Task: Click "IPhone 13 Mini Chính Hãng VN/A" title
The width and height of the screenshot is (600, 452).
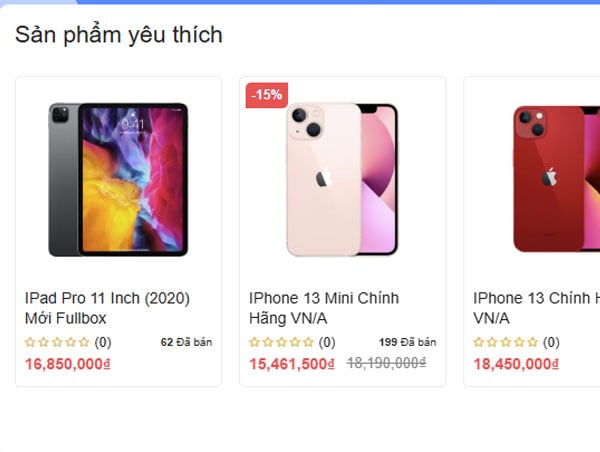Action: pyautogui.click(x=324, y=308)
